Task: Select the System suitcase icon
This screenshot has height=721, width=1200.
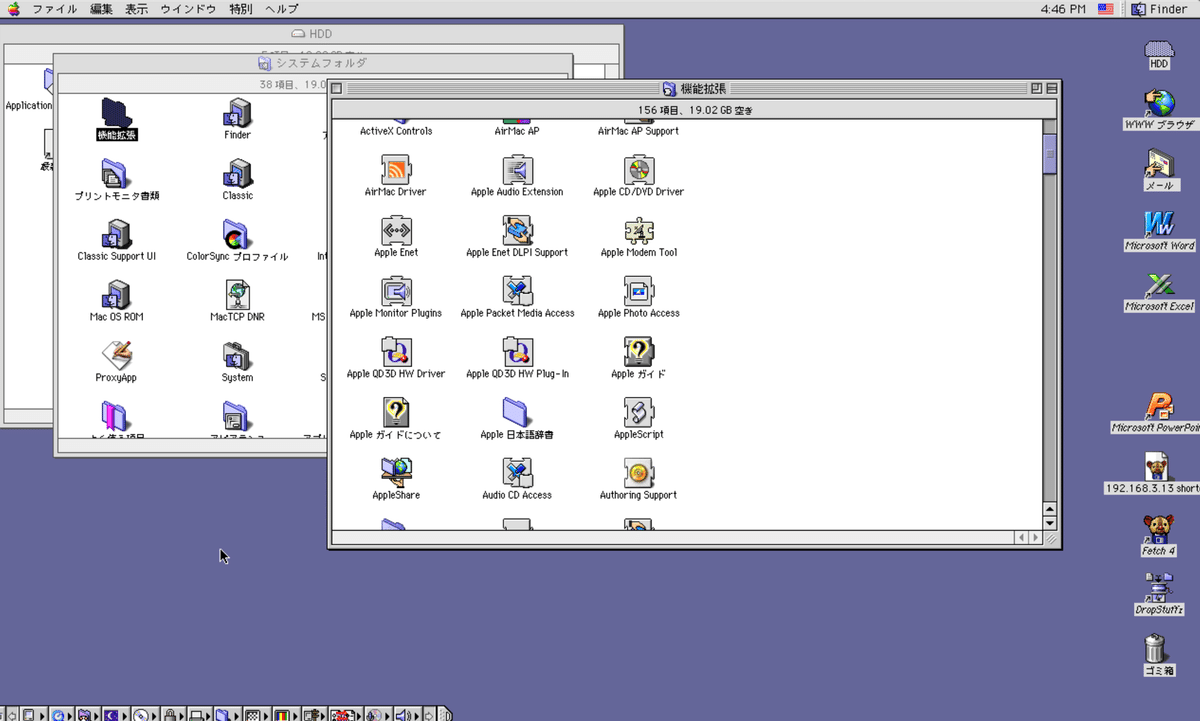Action: pos(237,356)
